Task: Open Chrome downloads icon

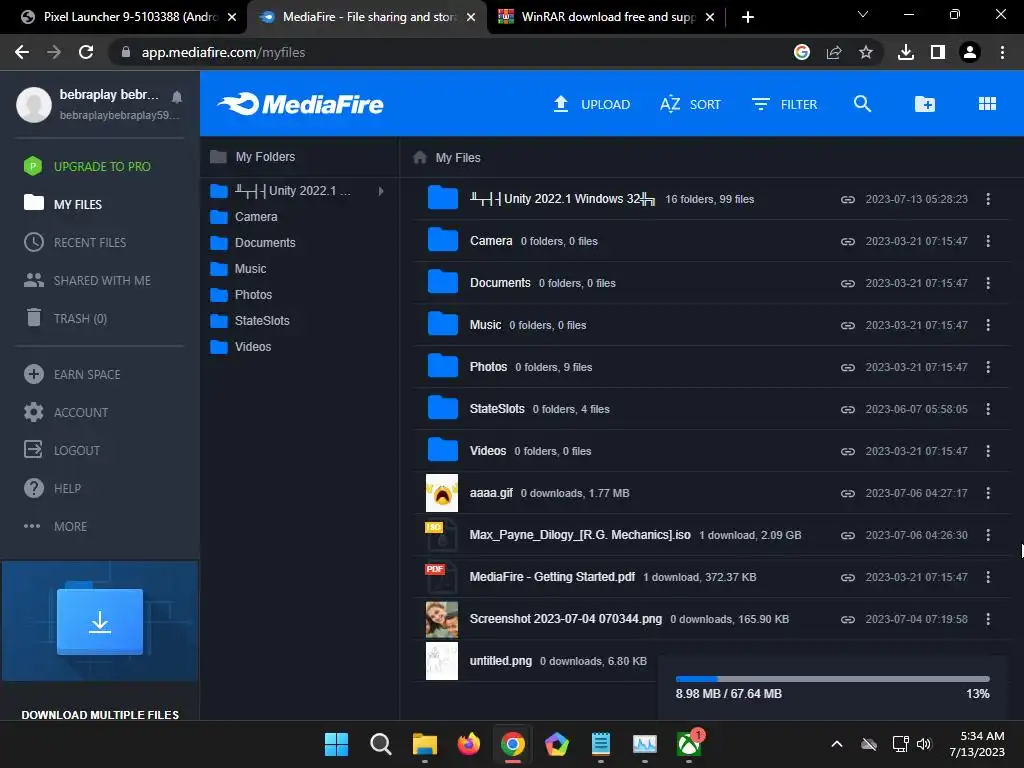Action: pyautogui.click(x=905, y=52)
